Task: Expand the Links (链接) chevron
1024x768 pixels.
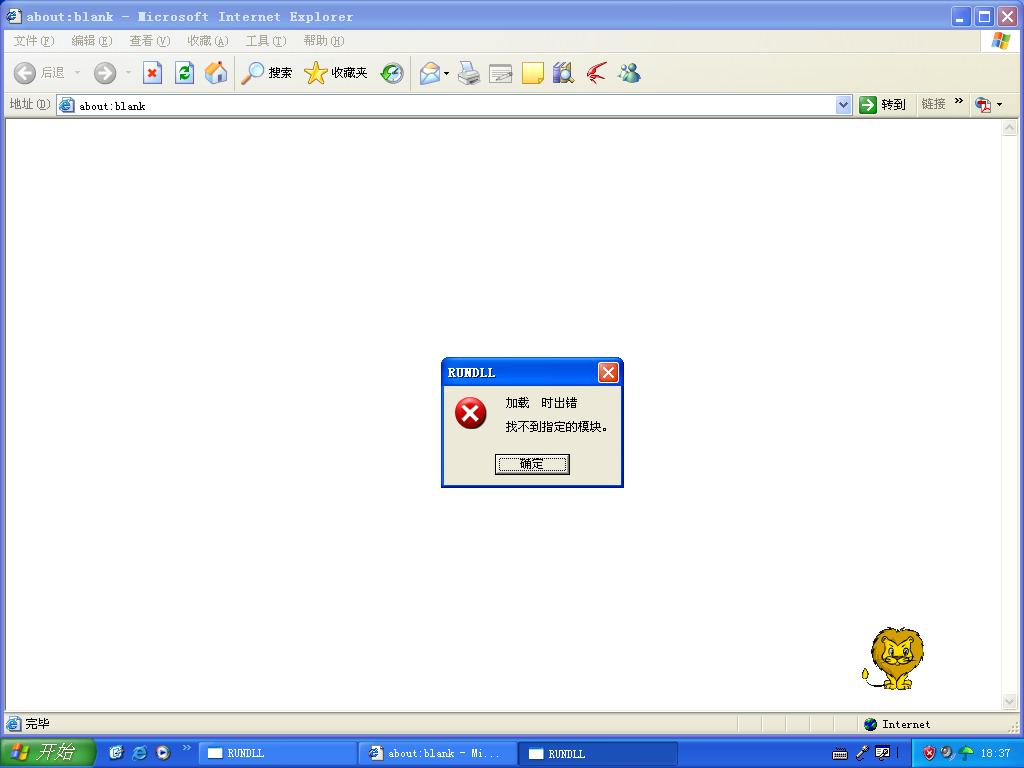Action: pyautogui.click(x=958, y=101)
